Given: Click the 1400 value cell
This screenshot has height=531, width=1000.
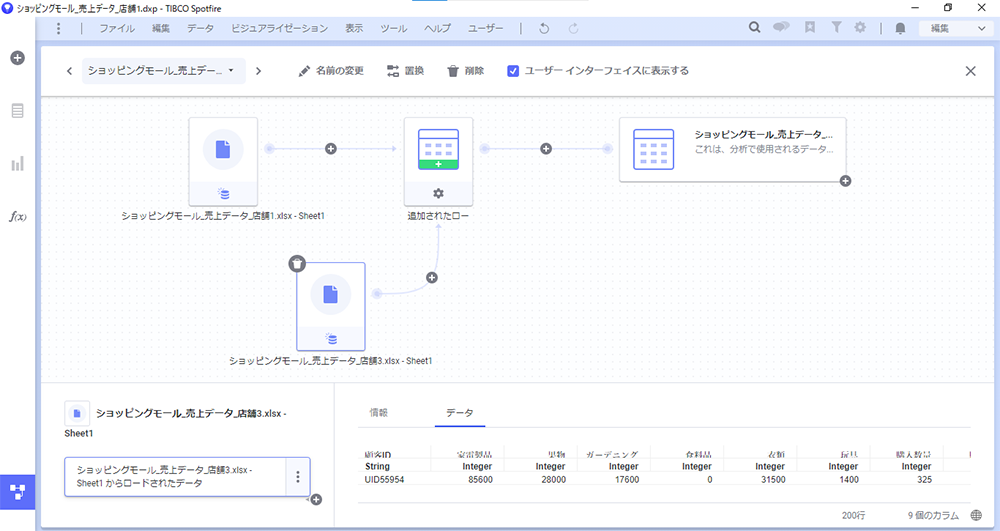Looking at the screenshot, I should click(849, 479).
